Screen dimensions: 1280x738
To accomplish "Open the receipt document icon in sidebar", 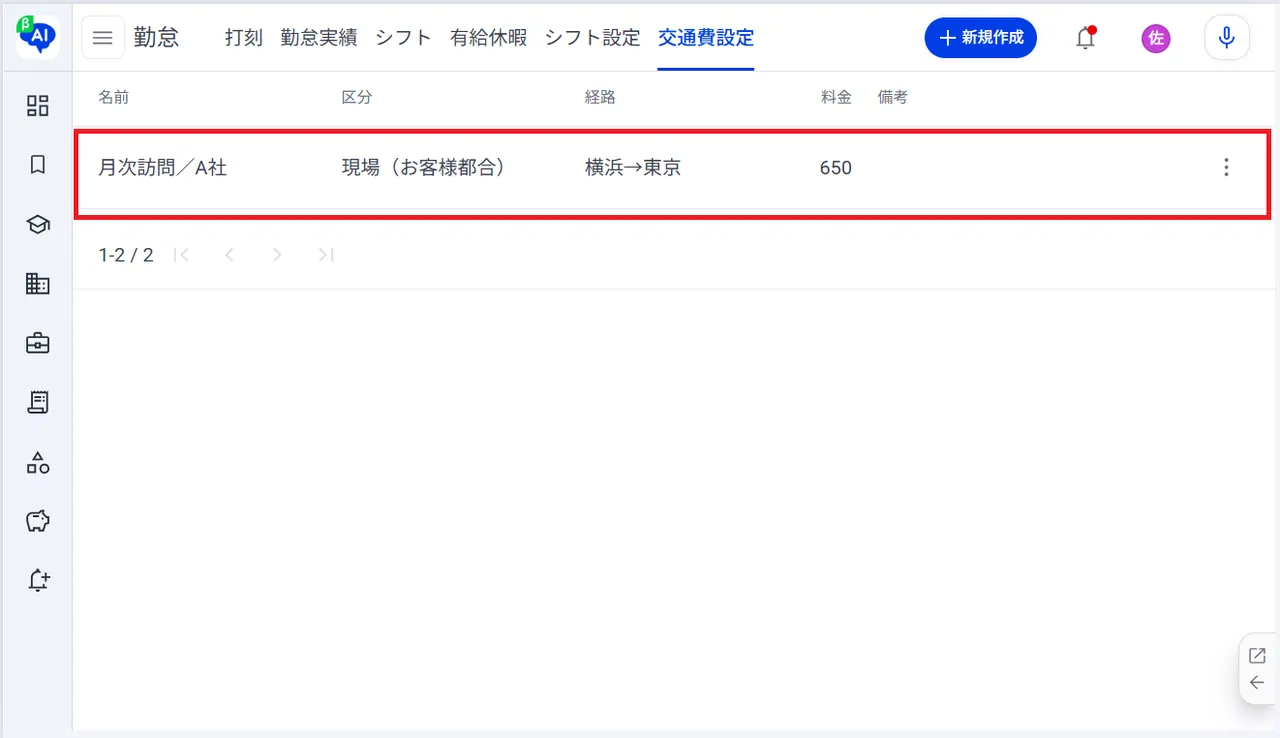I will 38,403.
